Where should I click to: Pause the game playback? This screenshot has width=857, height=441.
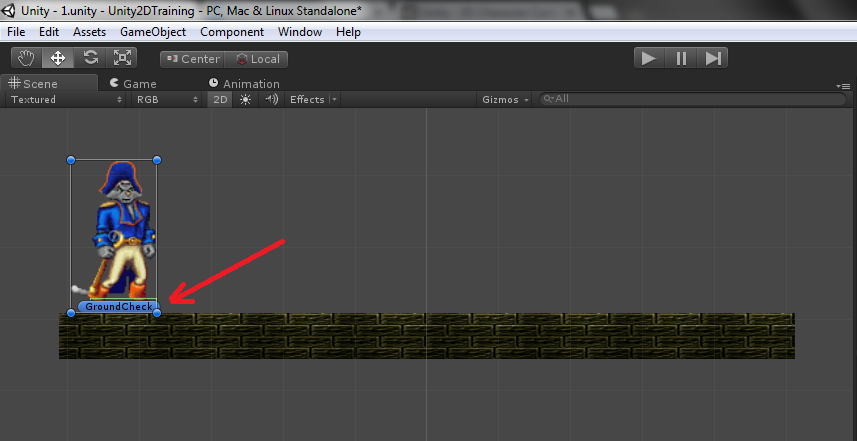click(x=681, y=58)
